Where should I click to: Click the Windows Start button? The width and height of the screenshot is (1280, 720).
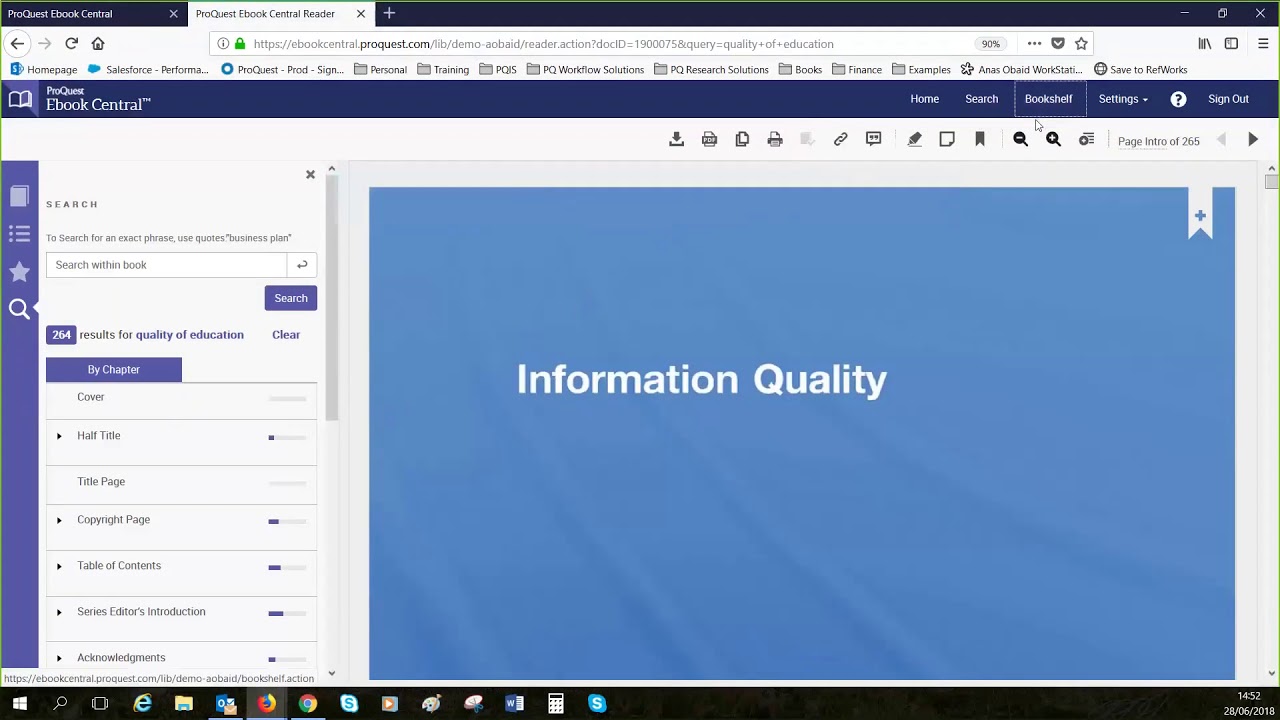(x=19, y=704)
